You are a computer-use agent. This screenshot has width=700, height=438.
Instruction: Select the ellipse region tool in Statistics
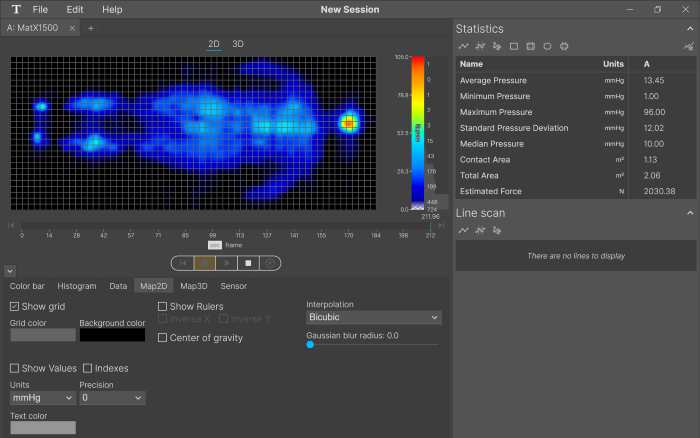(547, 46)
